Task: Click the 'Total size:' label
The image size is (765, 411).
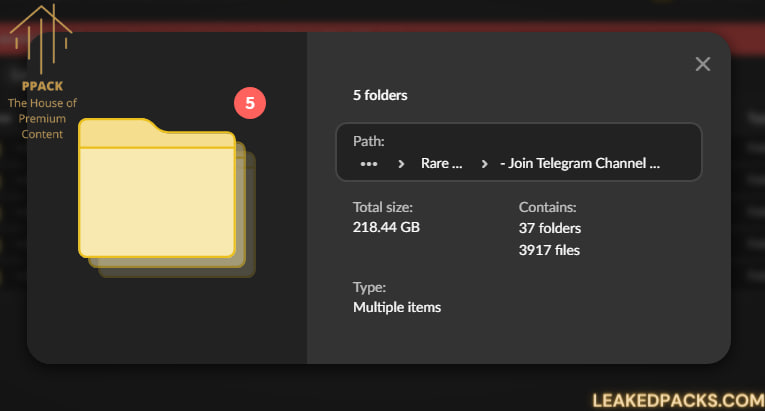Action: pos(383,207)
